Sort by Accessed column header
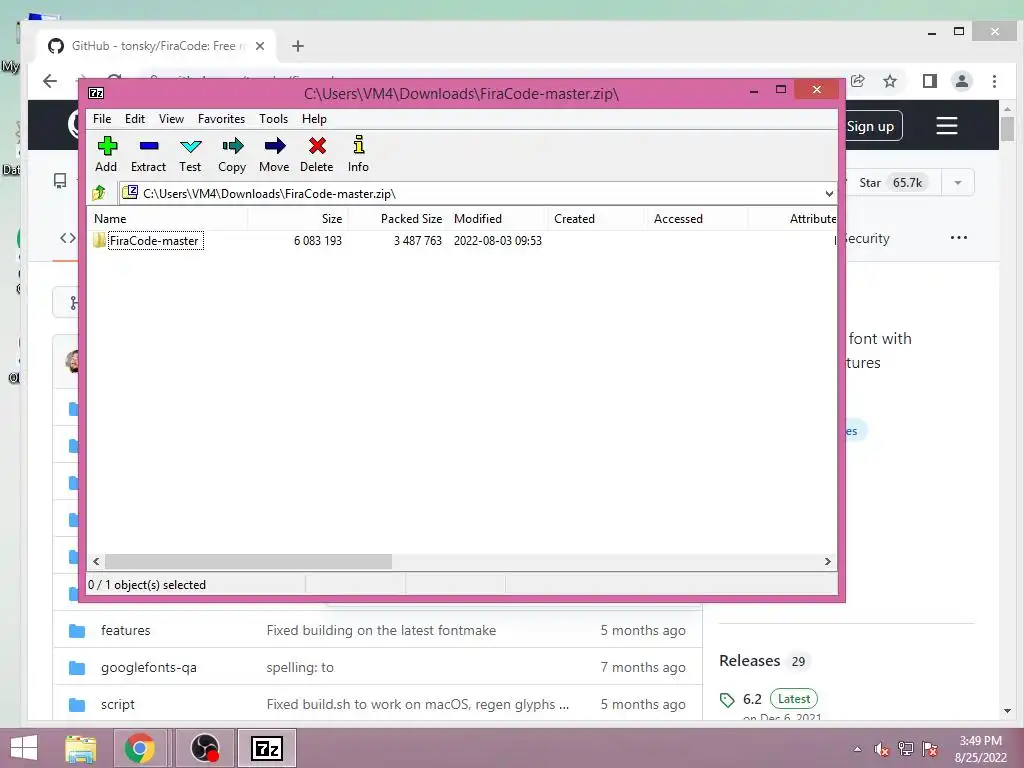Screen dimensions: 1024x768 (x=696, y=219)
